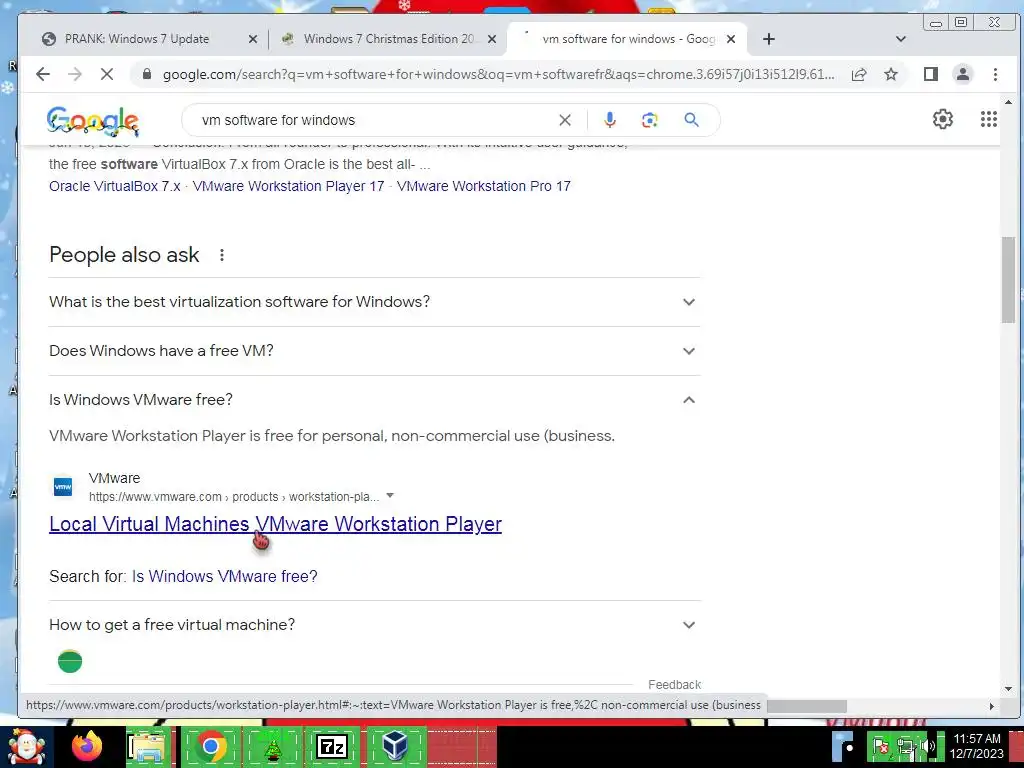Click the forward navigation arrow
The height and width of the screenshot is (768, 1024).
click(74, 74)
